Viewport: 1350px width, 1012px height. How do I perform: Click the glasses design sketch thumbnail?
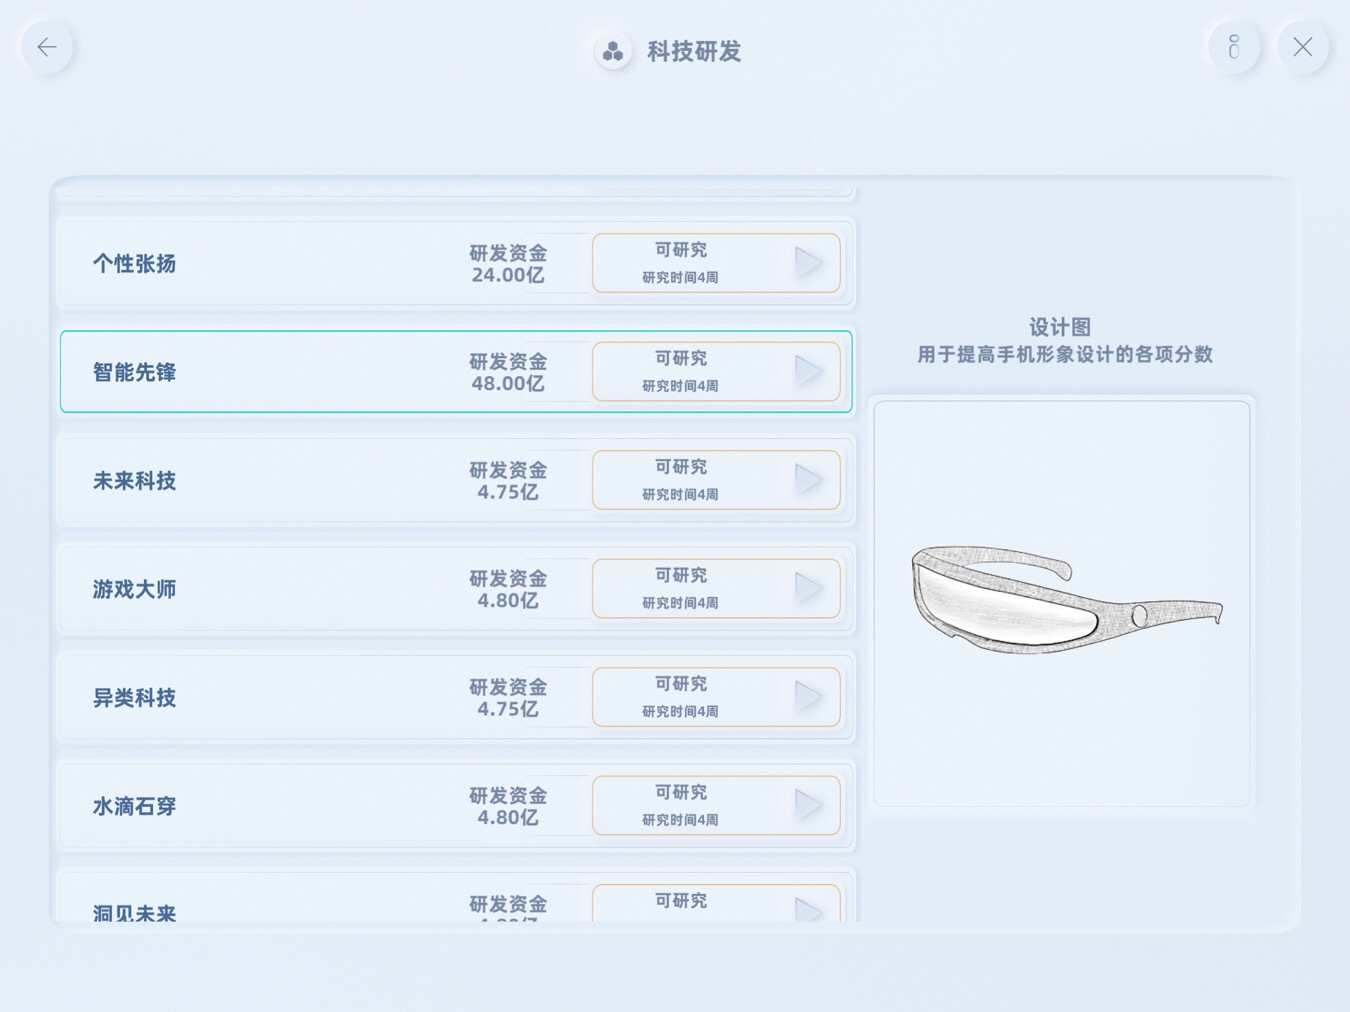pos(1062,603)
